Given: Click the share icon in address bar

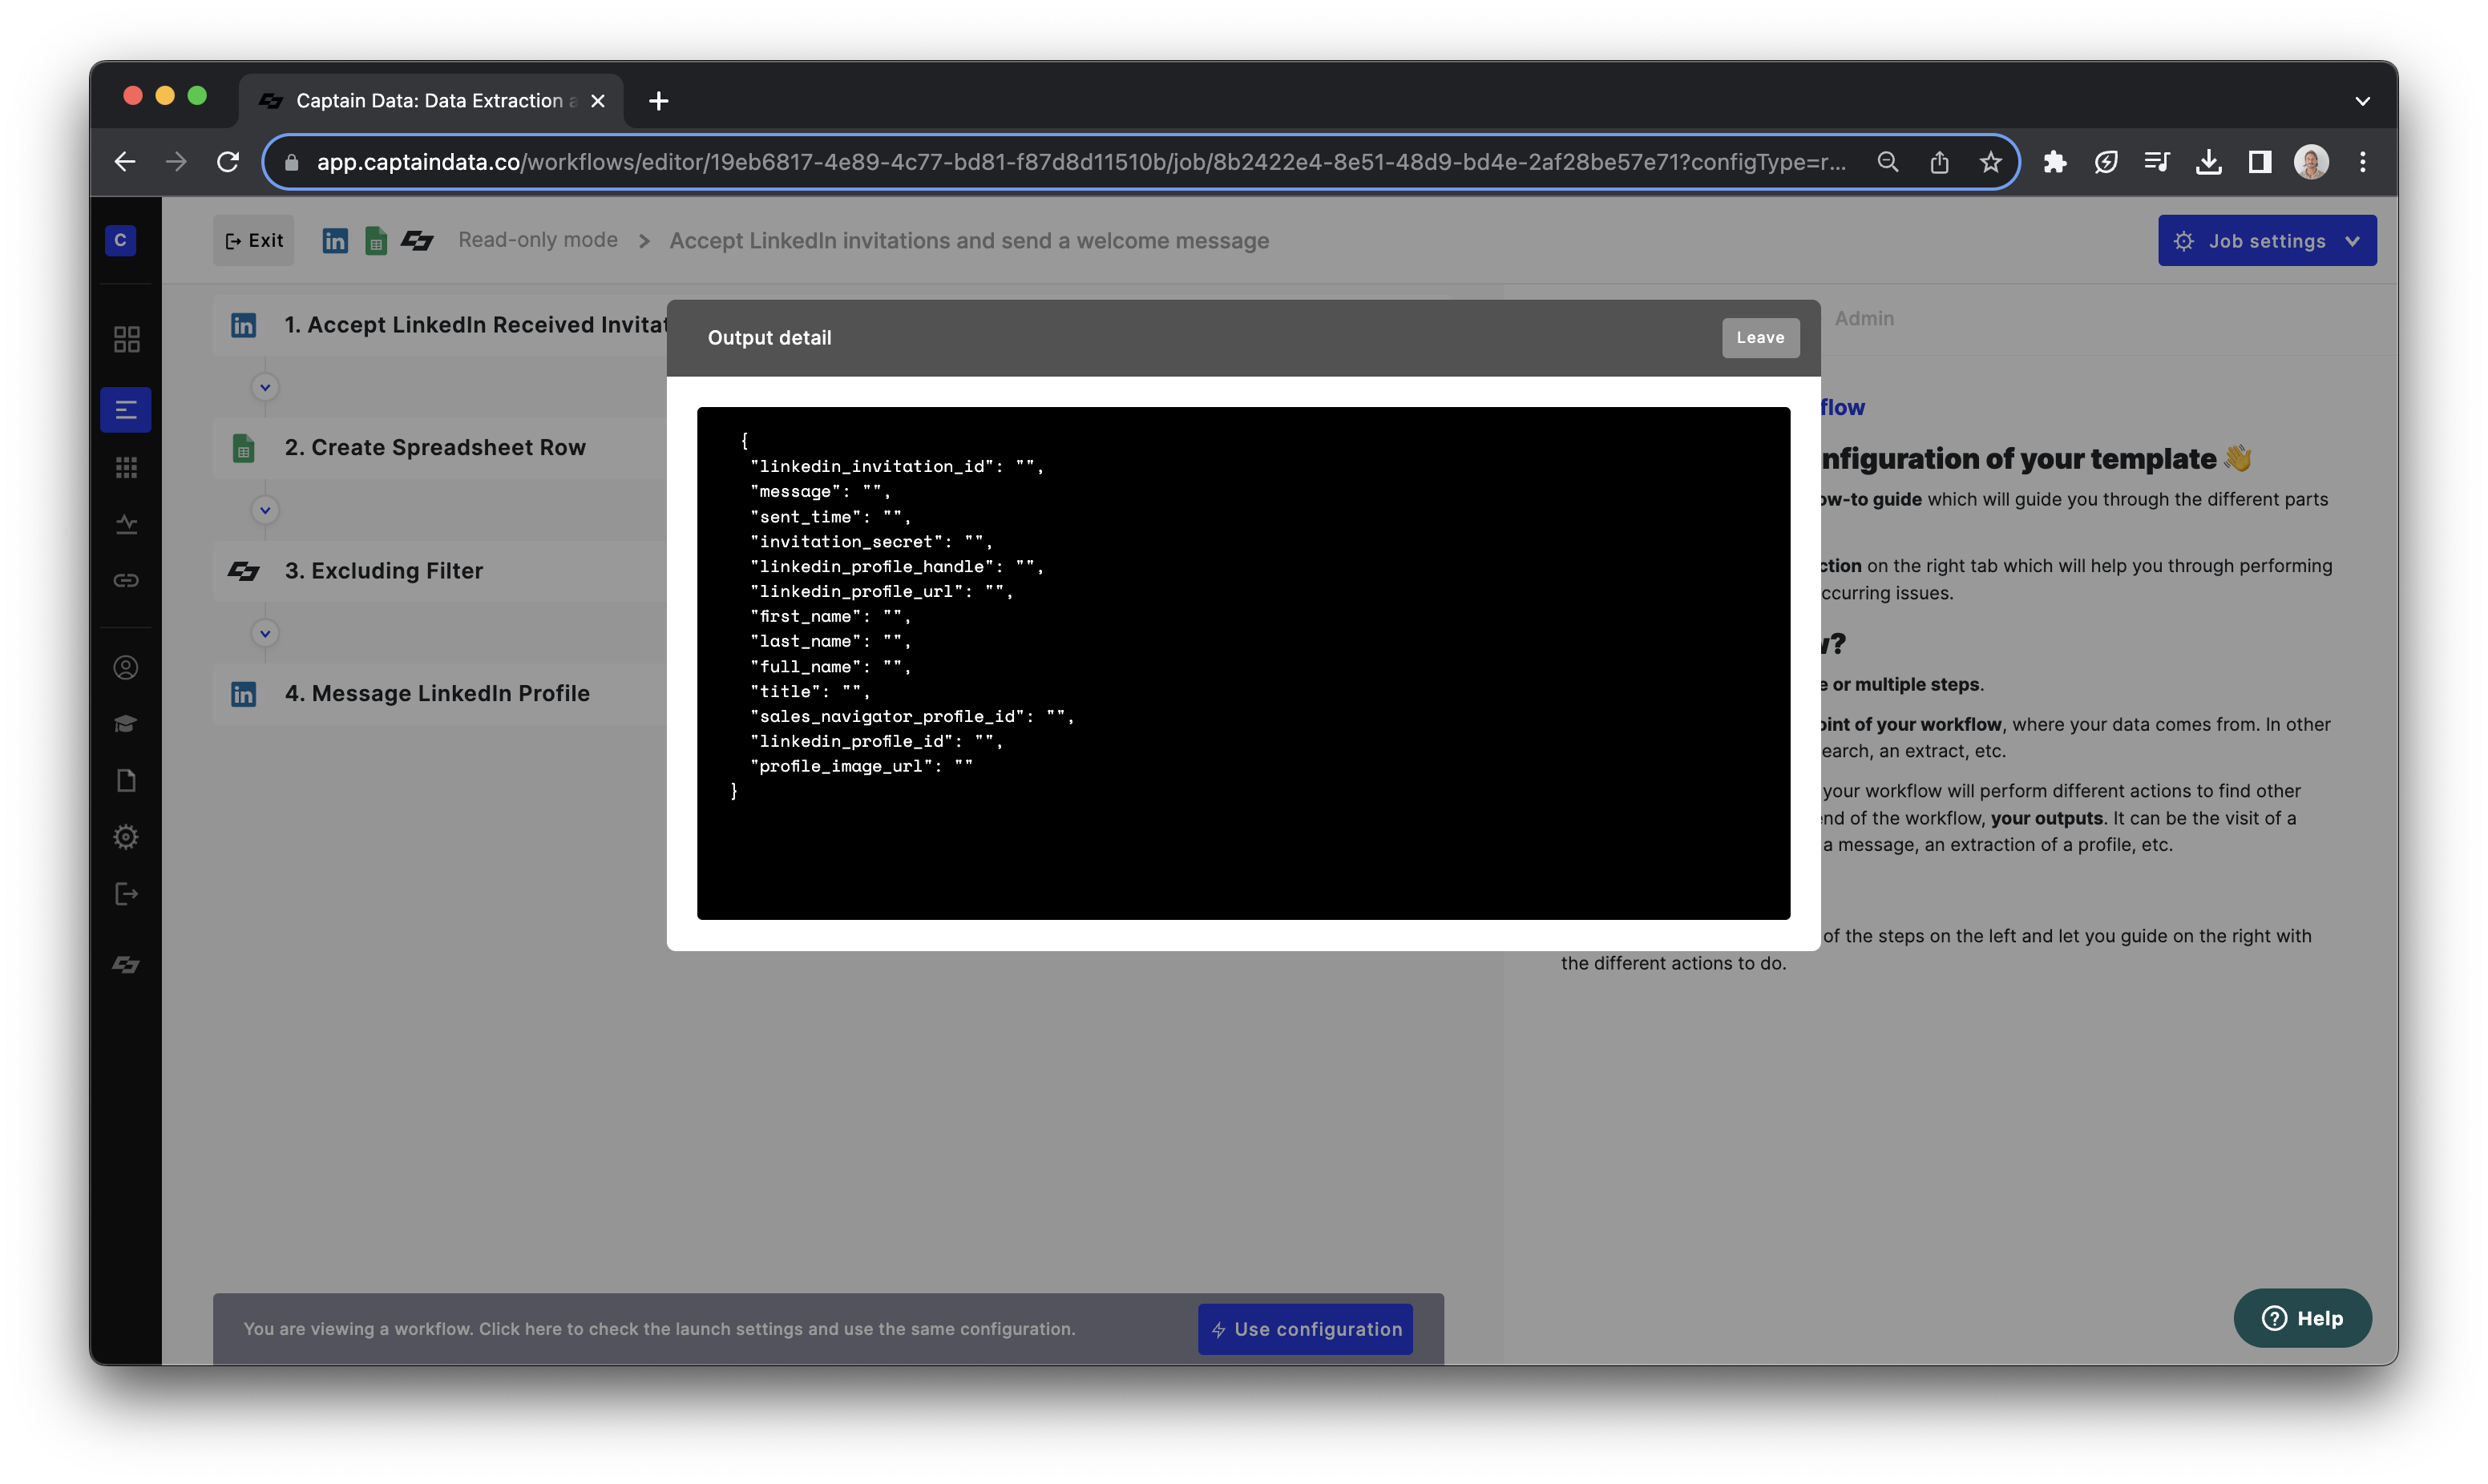Looking at the screenshot, I should coord(1939,162).
